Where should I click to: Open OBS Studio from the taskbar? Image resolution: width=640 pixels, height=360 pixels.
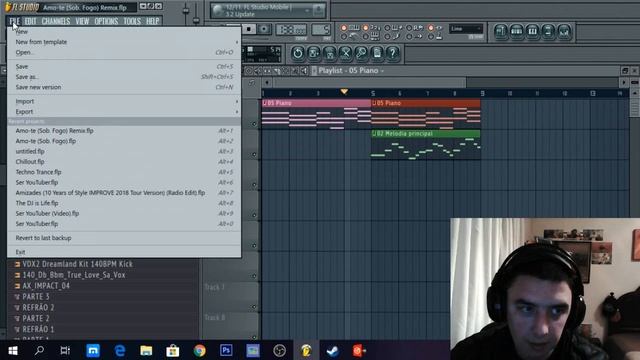279,350
